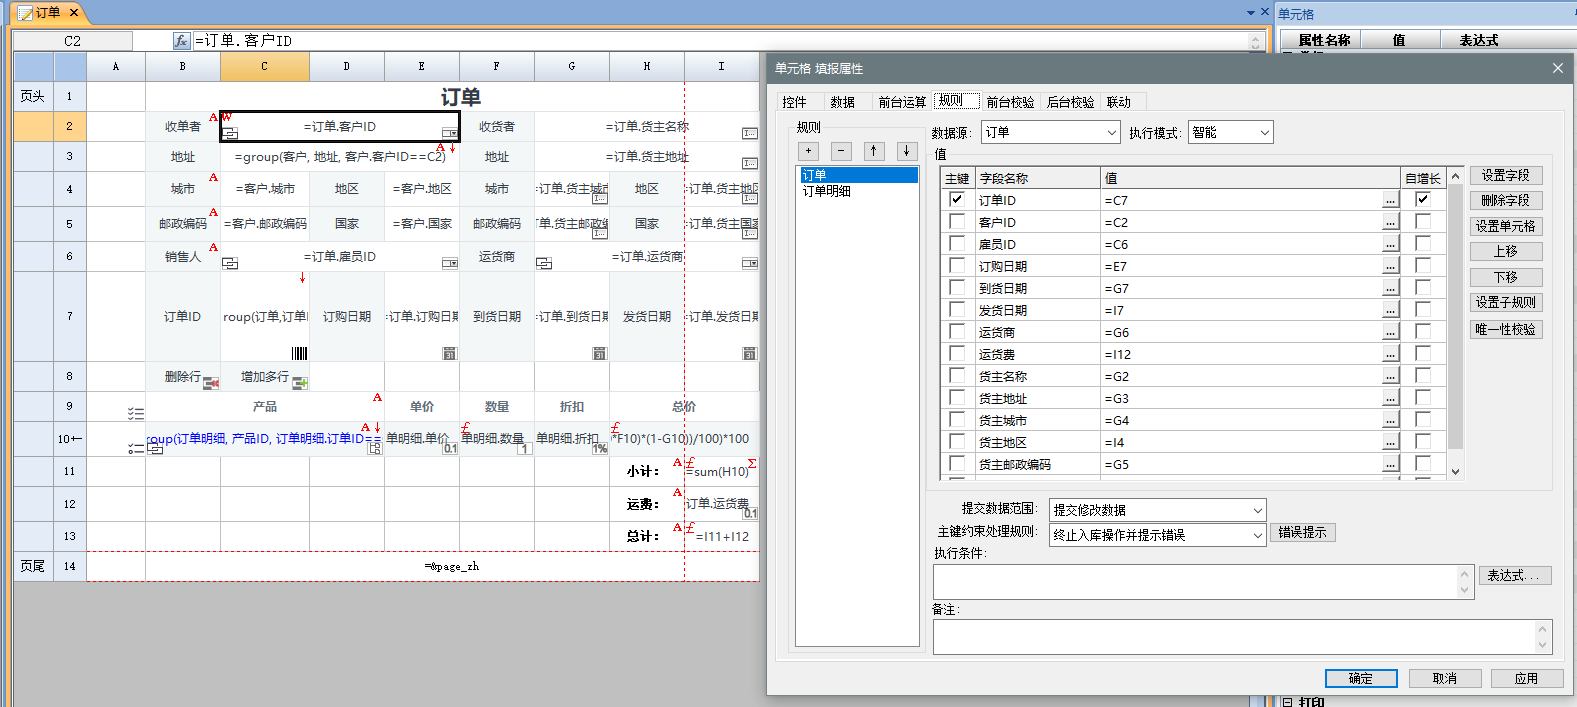Click the fx formula icon in the formula bar
This screenshot has height=707, width=1577.
point(181,41)
